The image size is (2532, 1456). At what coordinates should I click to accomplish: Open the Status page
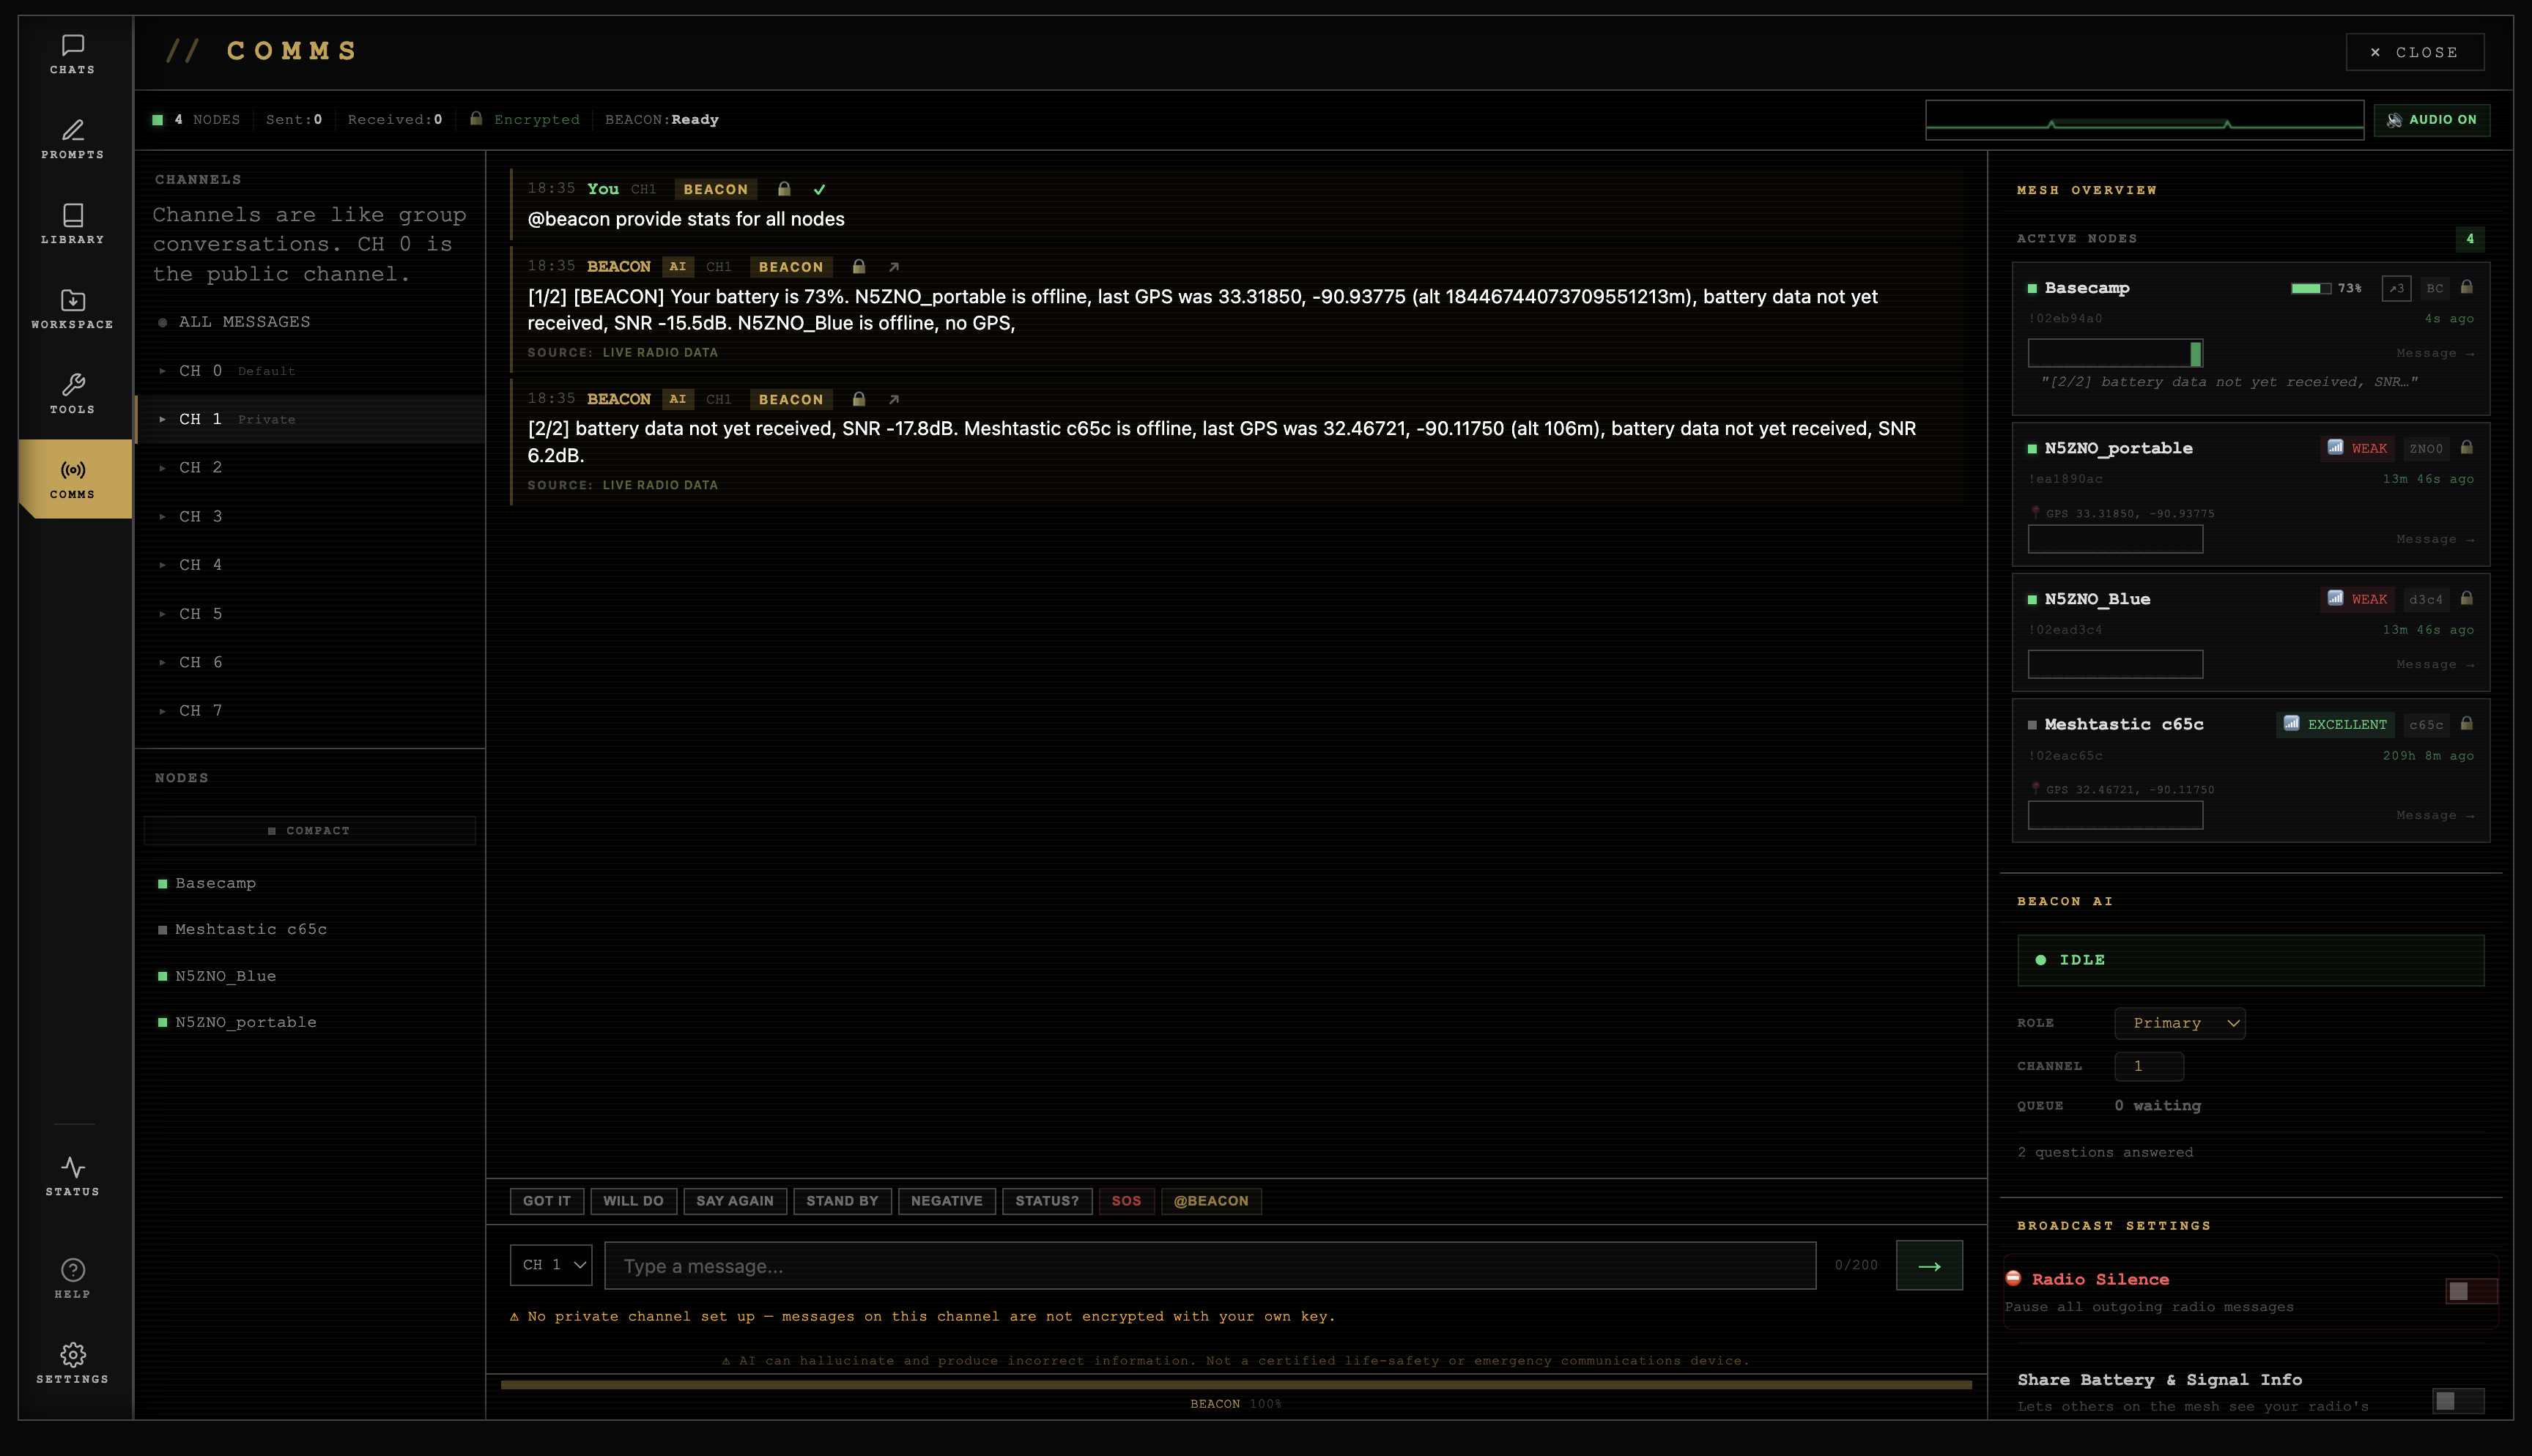pos(73,1177)
